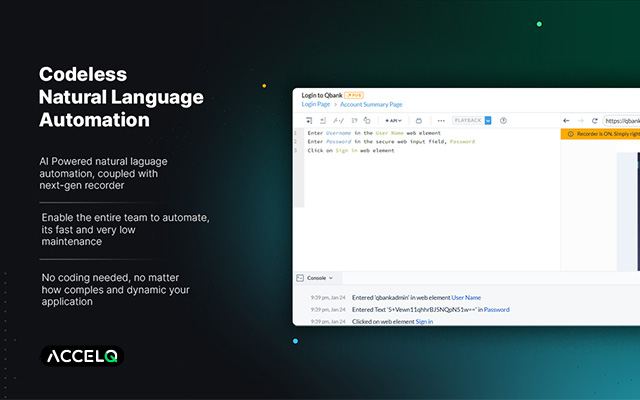The height and width of the screenshot is (400, 640).
Task: Click the Password link in console log
Action: tap(496, 310)
